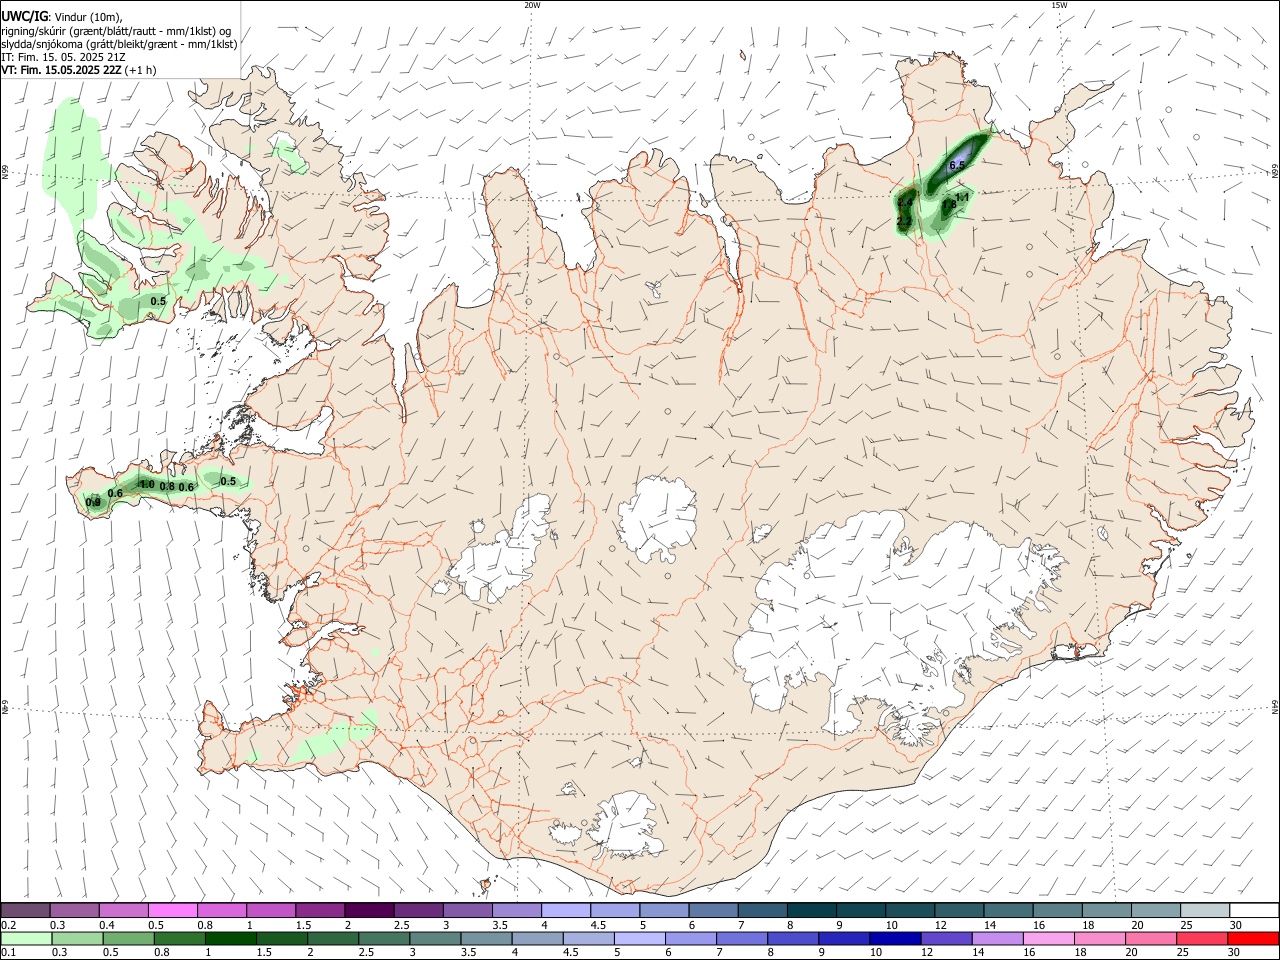This screenshot has width=1280, height=960.
Task: Click the pale grey snow swatch between 25 and 30
Action: point(1205,910)
